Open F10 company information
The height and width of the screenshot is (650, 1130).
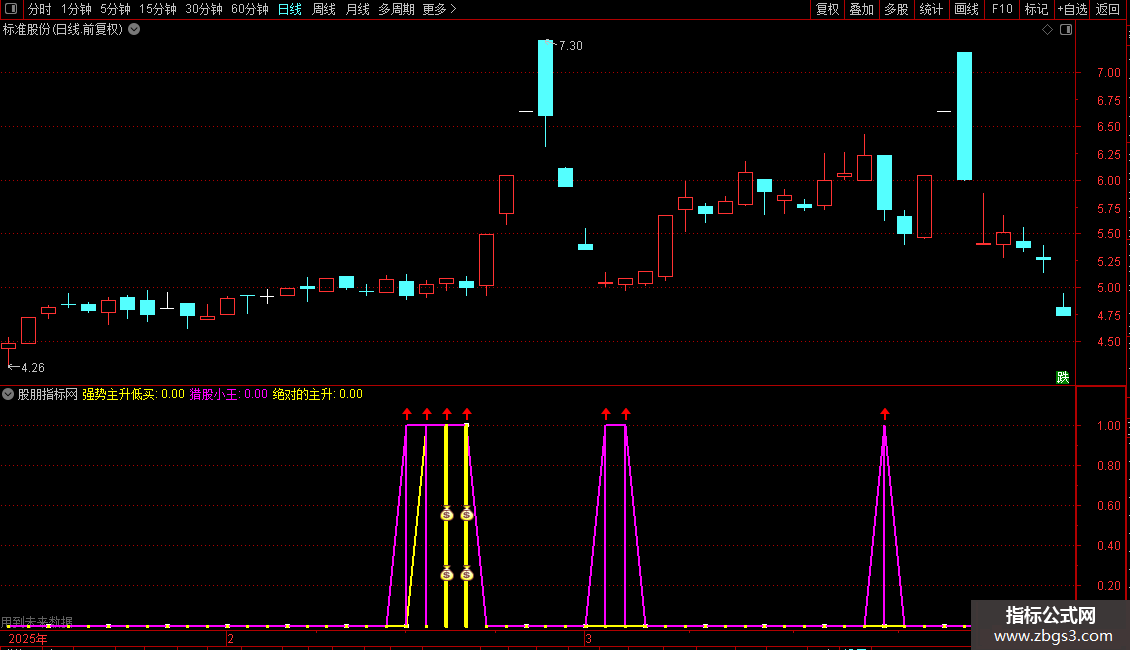pyautogui.click(x=1002, y=9)
